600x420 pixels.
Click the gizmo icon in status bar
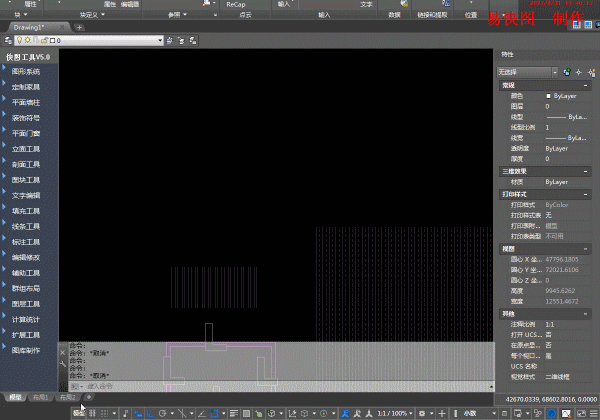pyautogui.click(x=324, y=413)
